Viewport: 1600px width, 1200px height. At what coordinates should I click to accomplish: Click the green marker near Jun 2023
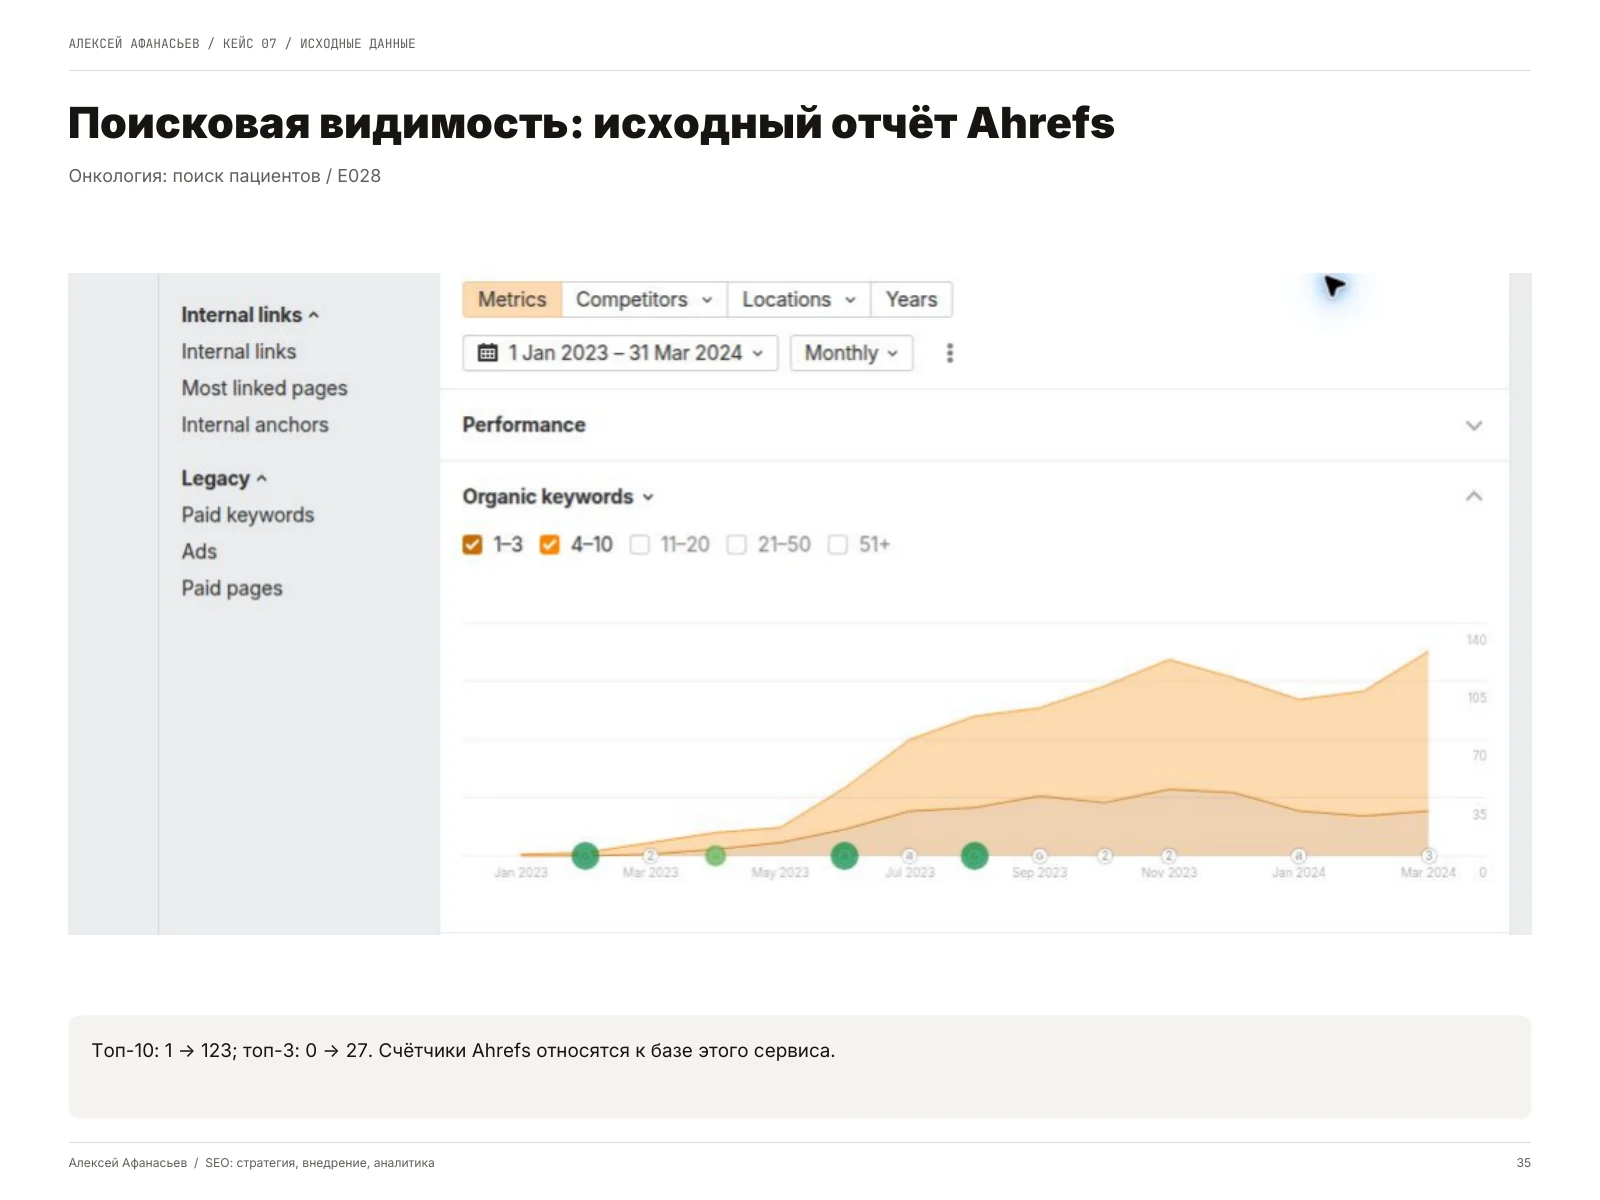coord(845,856)
